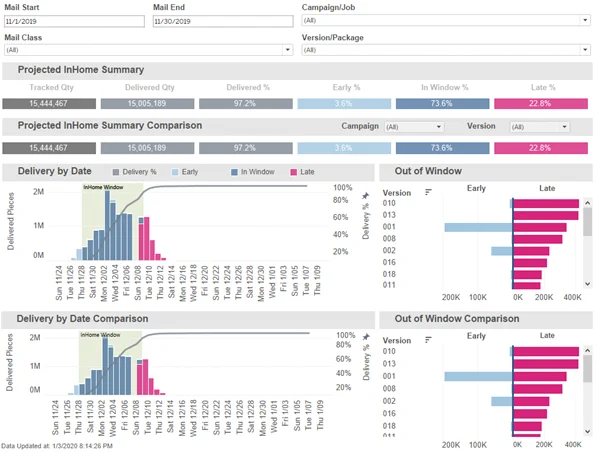This screenshot has height=453, width=598.
Task: Click the Mail End date field
Action: pos(223,21)
